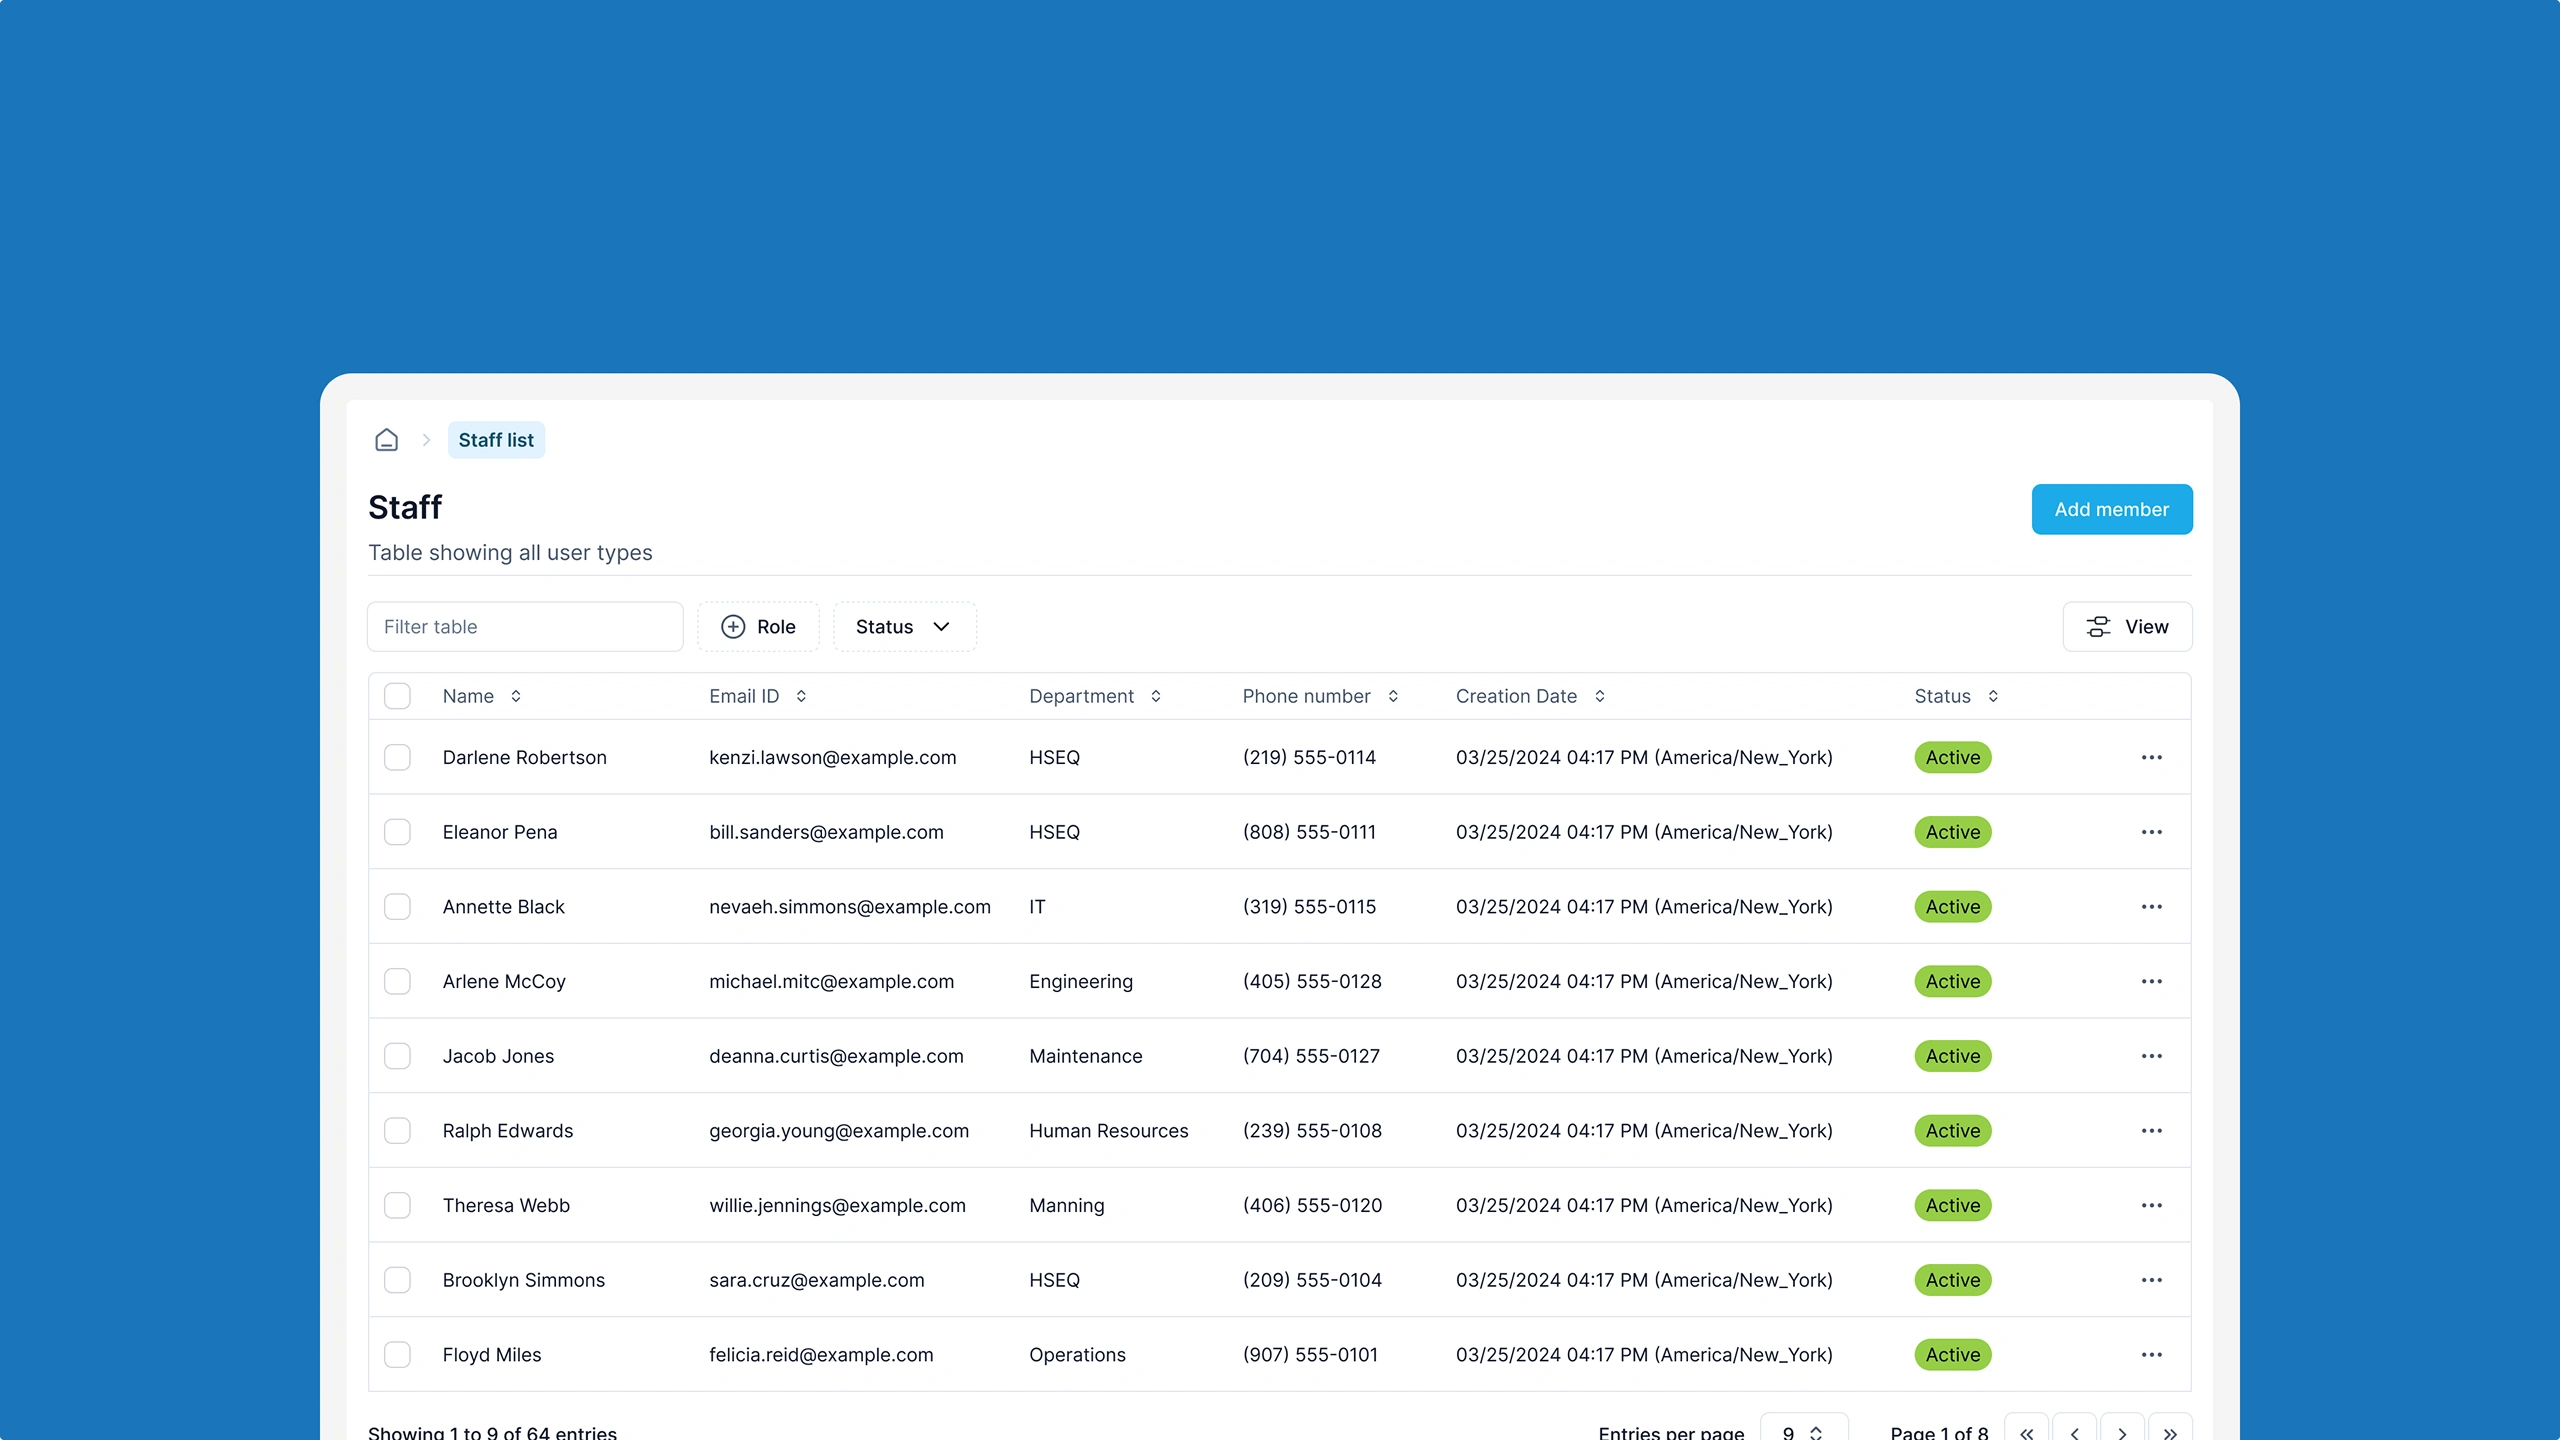
Task: Expand the Status filter dropdown
Action: click(x=904, y=627)
